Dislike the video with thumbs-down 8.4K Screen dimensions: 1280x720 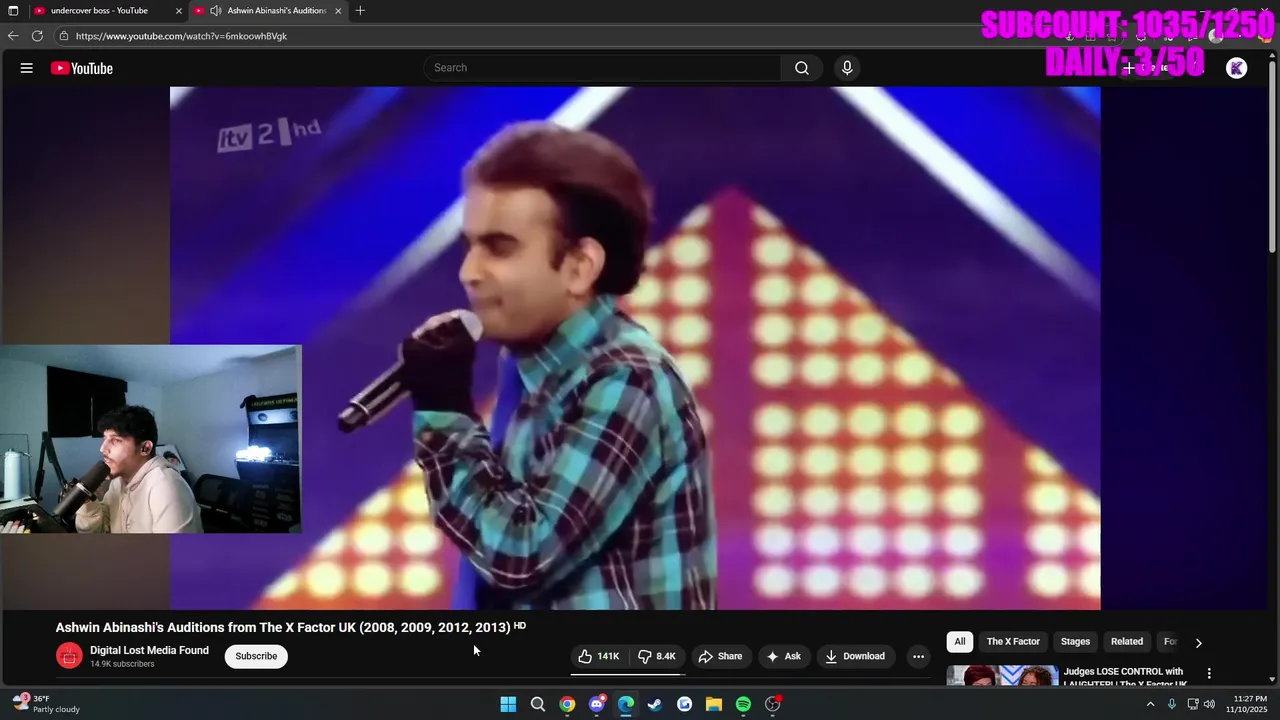(658, 656)
